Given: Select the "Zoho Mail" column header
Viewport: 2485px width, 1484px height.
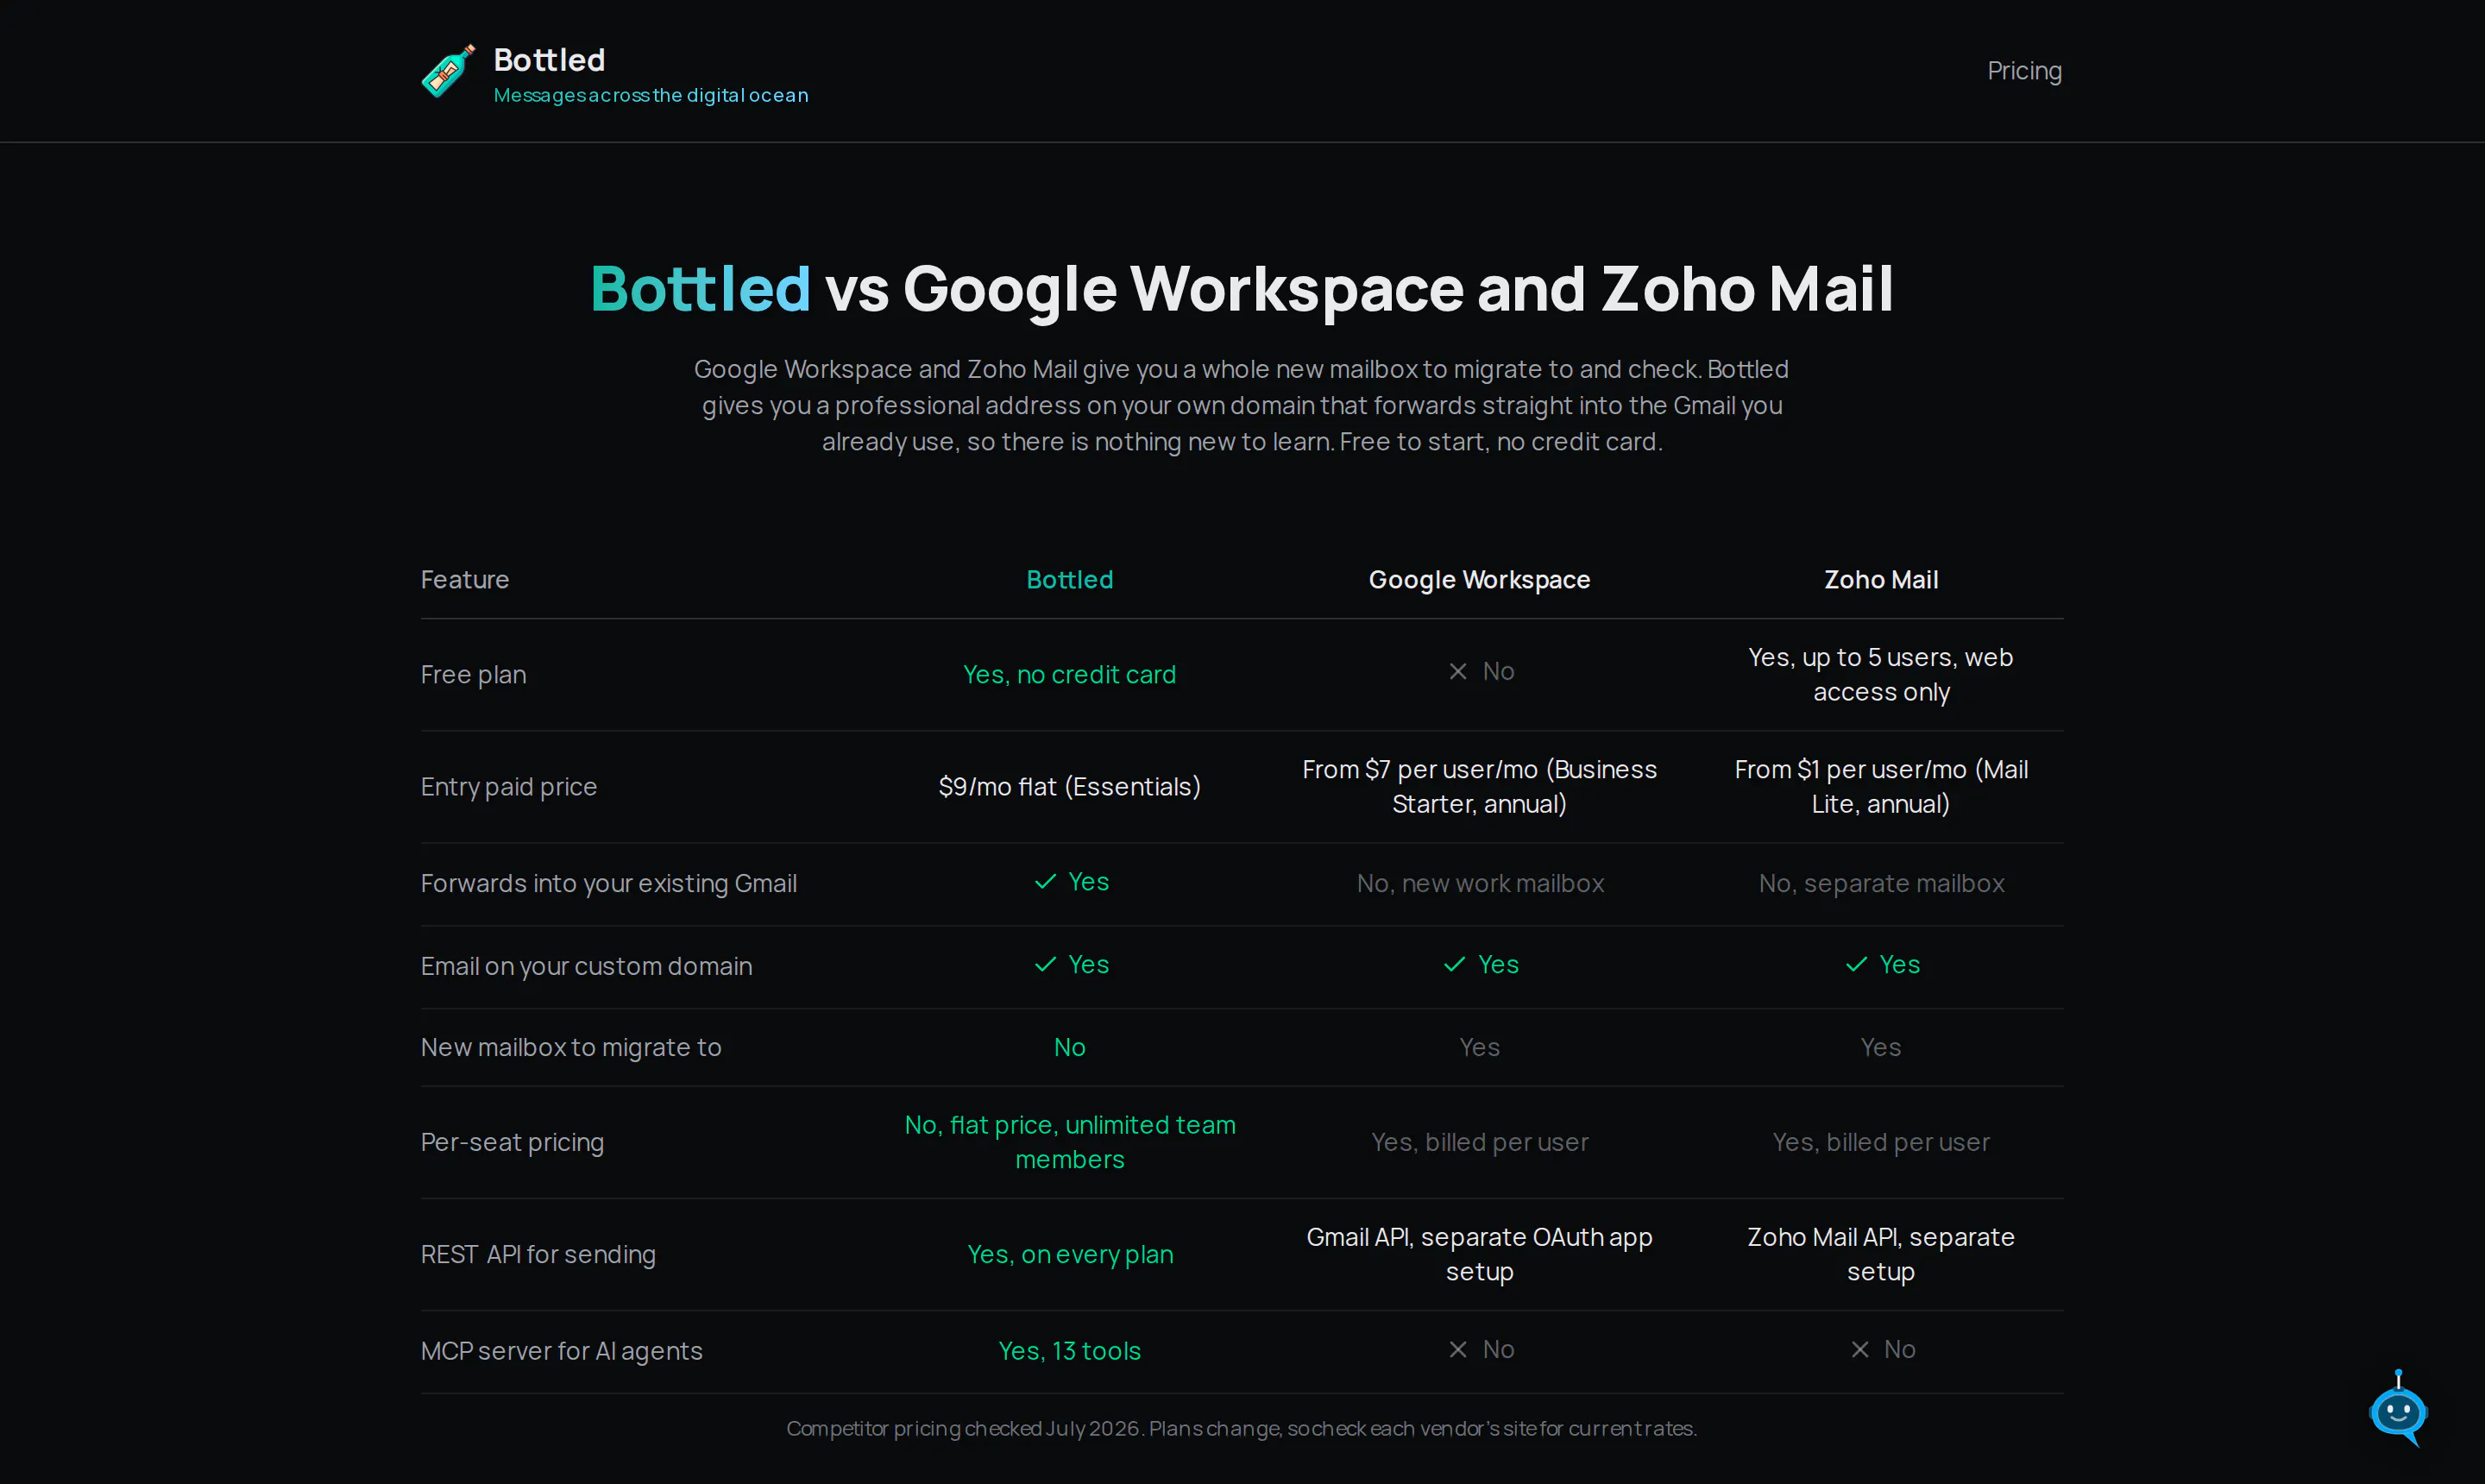Looking at the screenshot, I should coord(1881,580).
